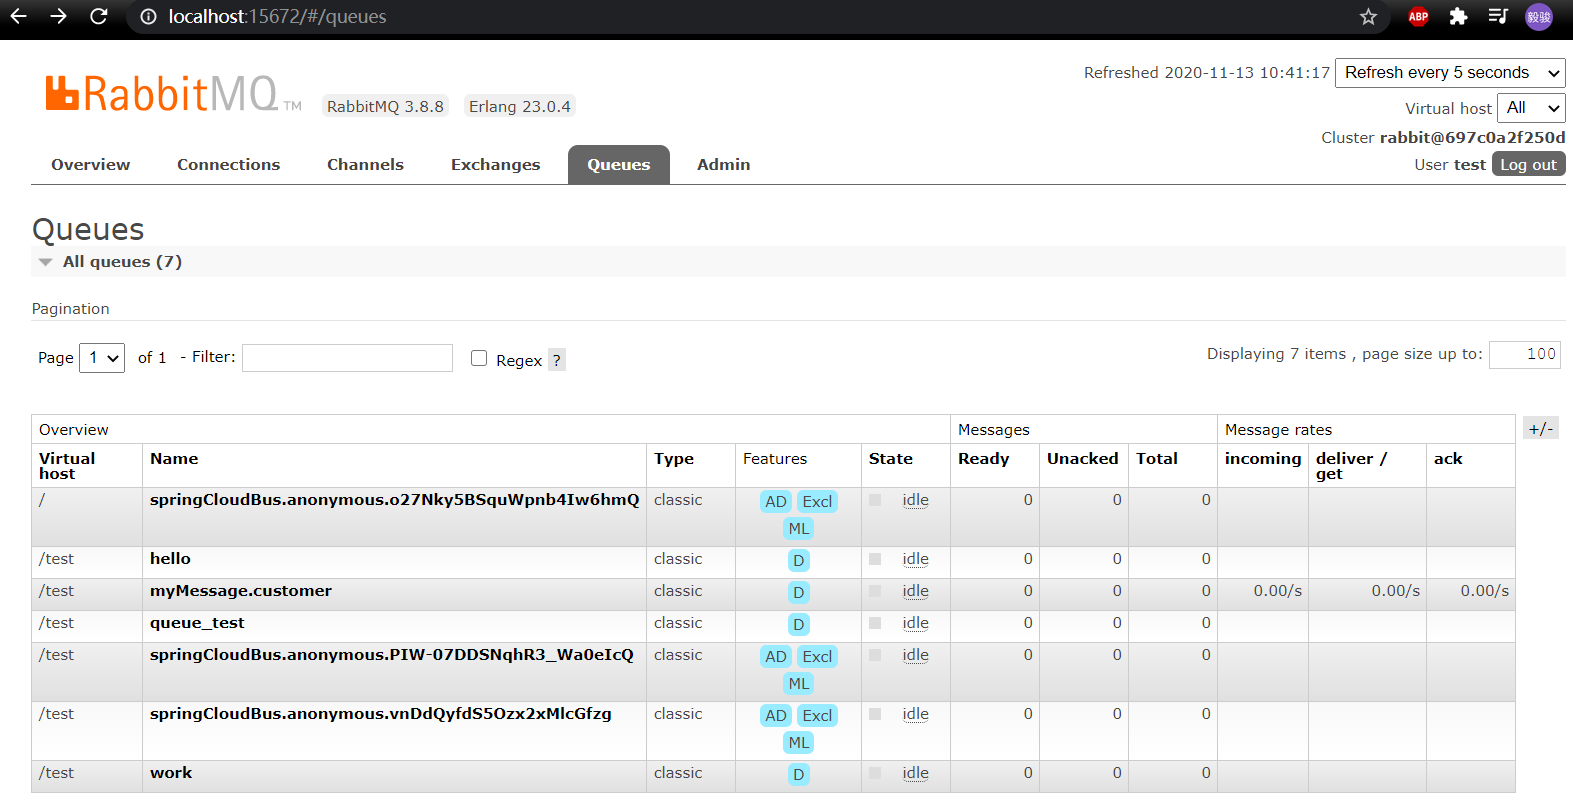Click Excl badge of o27Nky5BSquWpnb4Iw6hmQ queue
Viewport: 1573px width, 804px height.
817,502
